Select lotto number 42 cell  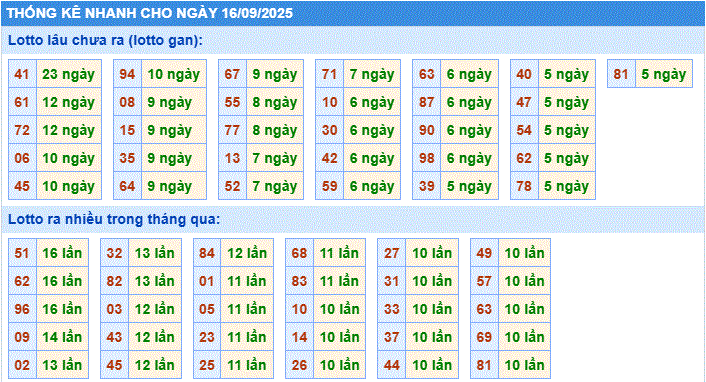[x=330, y=158]
